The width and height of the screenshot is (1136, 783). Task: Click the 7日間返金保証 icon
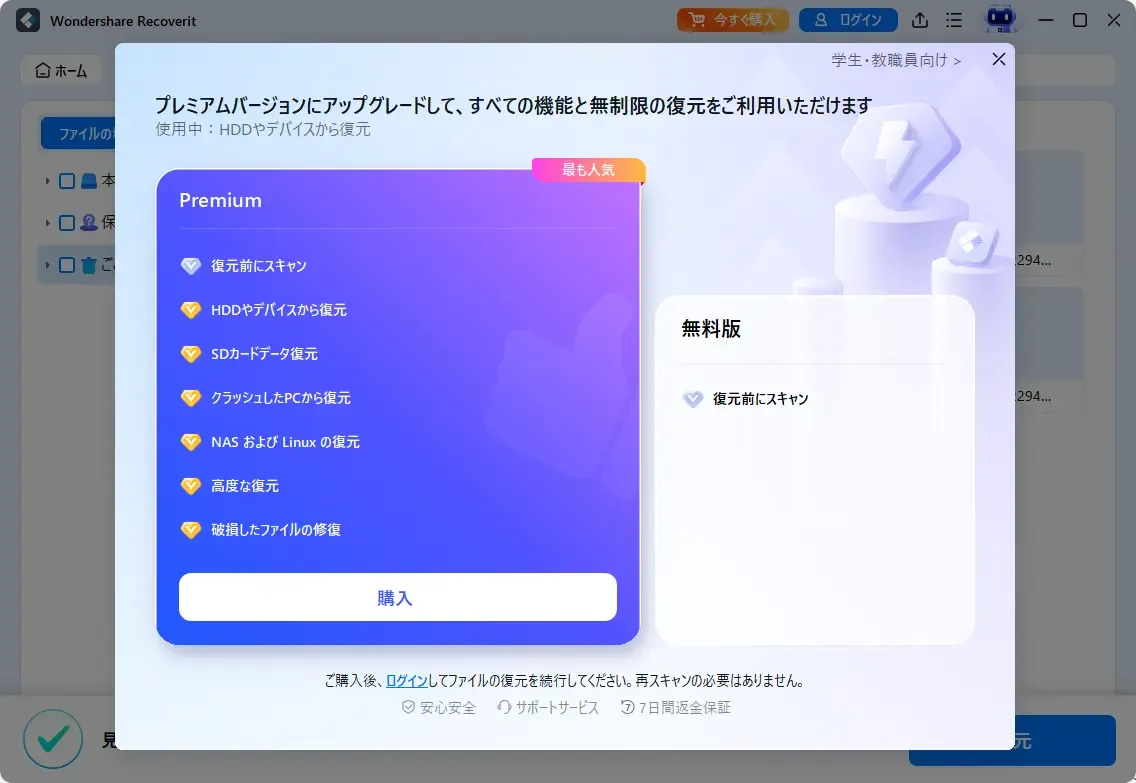pyautogui.click(x=627, y=707)
